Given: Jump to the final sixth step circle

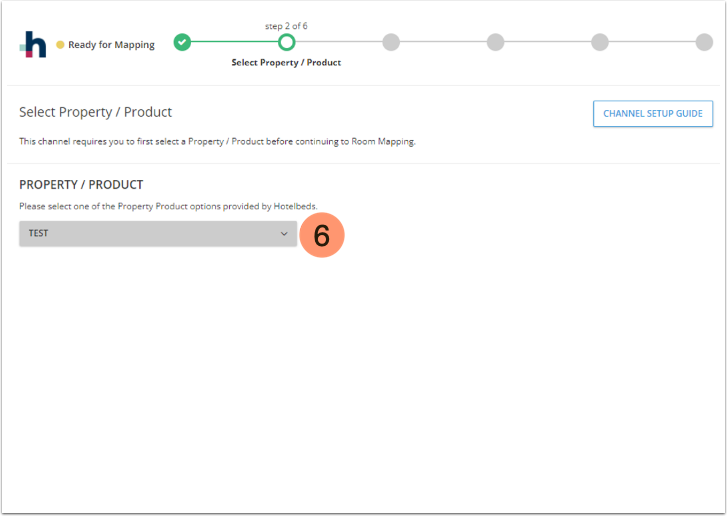Looking at the screenshot, I should (x=704, y=42).
